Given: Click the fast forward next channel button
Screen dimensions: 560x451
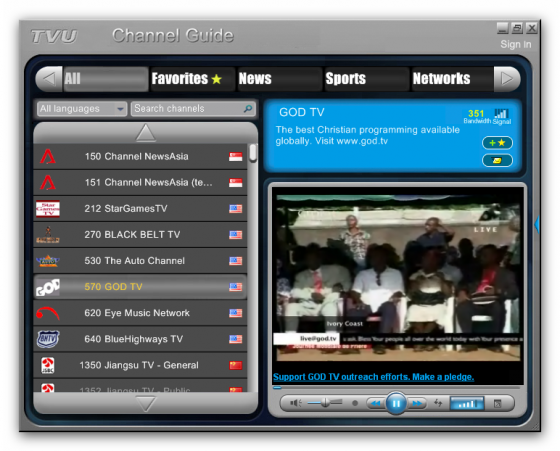Looking at the screenshot, I should click(417, 404).
